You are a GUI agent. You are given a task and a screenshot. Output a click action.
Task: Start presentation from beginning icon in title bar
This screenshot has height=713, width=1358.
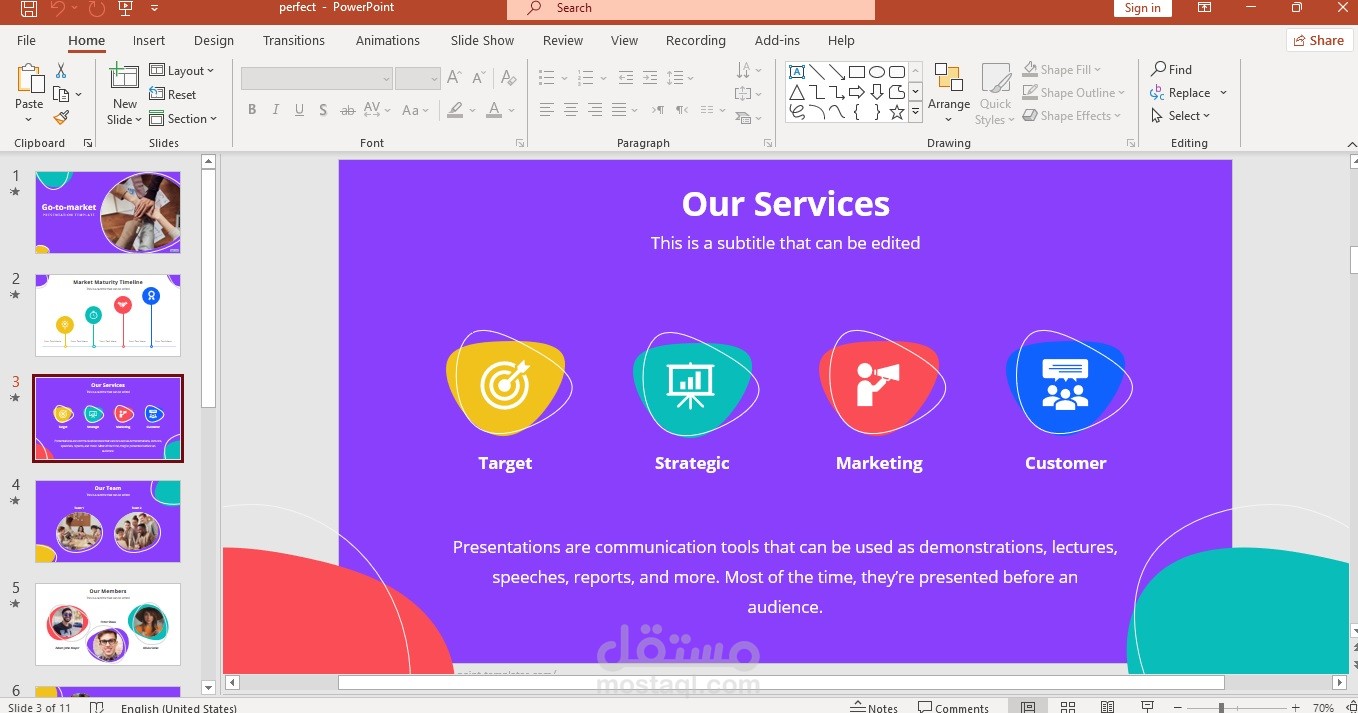[125, 9]
